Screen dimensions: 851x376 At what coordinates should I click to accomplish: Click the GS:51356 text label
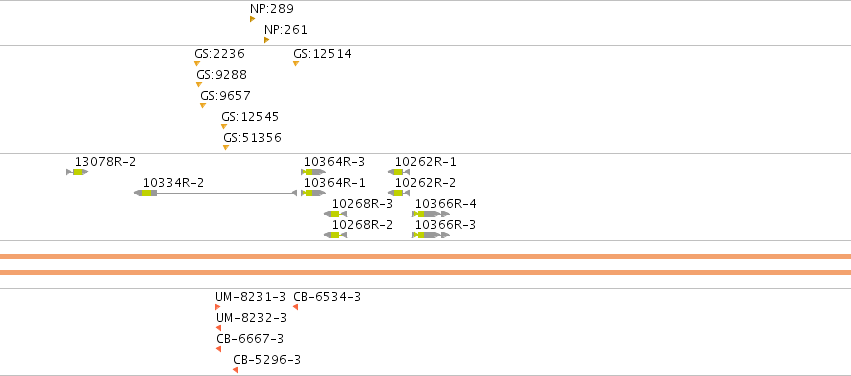tap(252, 138)
